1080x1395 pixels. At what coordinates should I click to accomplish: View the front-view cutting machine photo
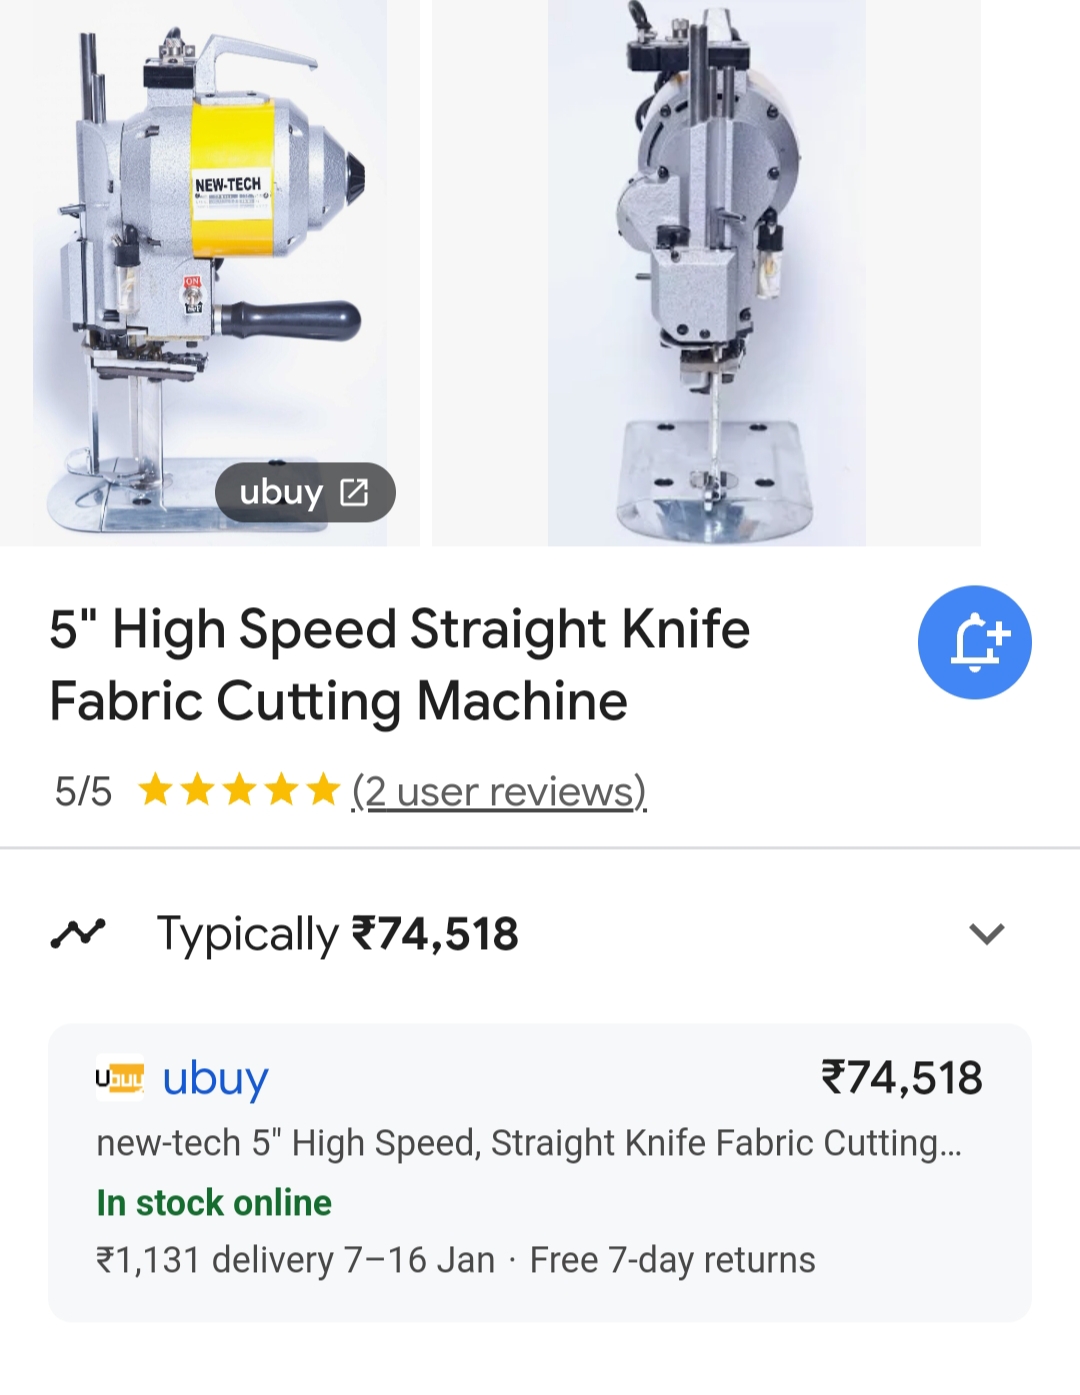pos(706,270)
